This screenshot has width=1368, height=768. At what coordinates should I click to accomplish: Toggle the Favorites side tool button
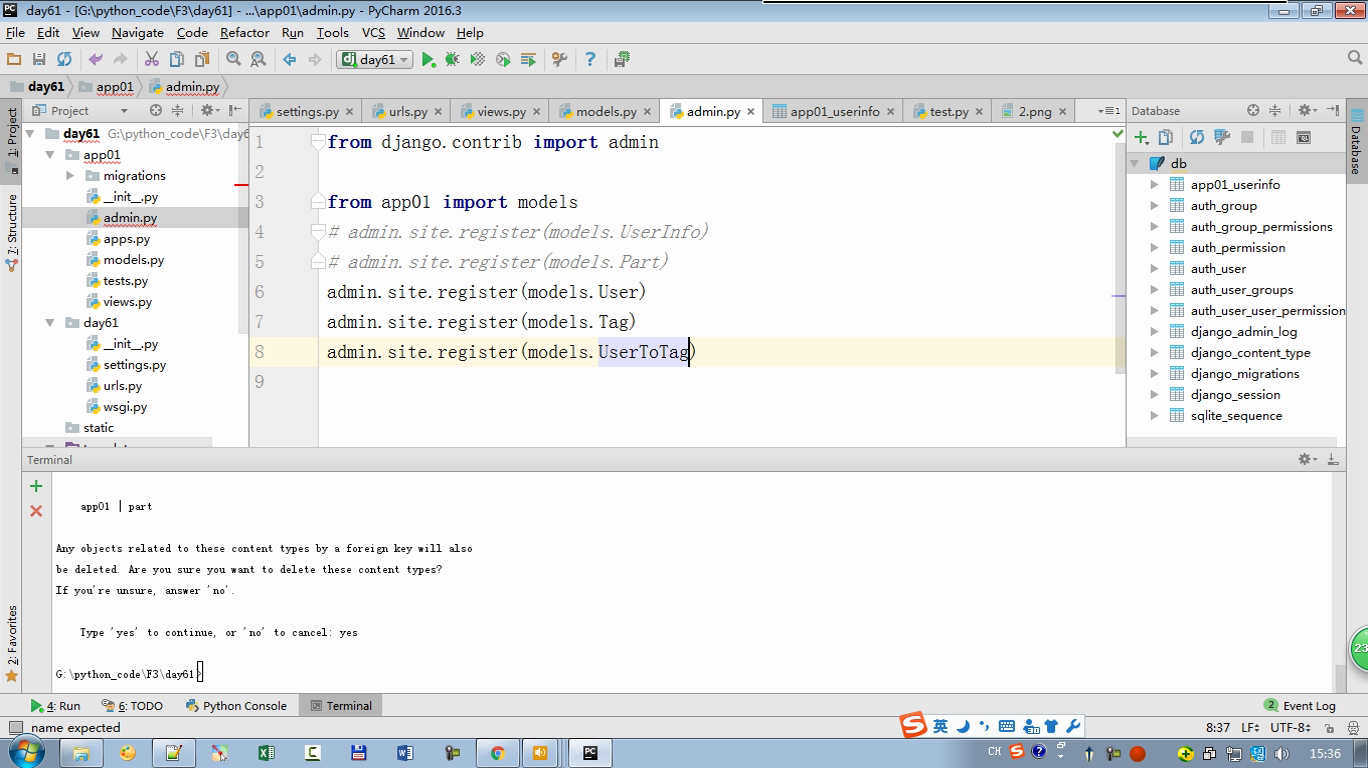point(12,642)
